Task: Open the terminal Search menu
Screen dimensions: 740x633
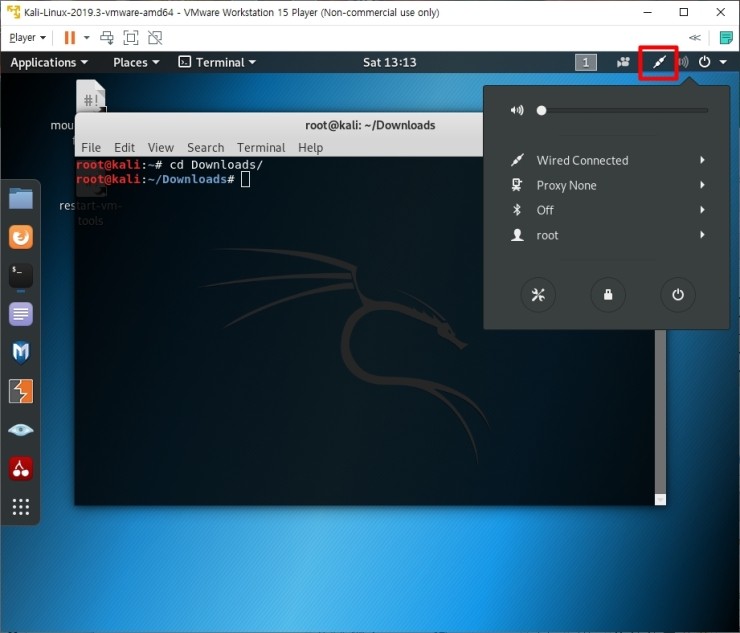Action: click(x=205, y=148)
